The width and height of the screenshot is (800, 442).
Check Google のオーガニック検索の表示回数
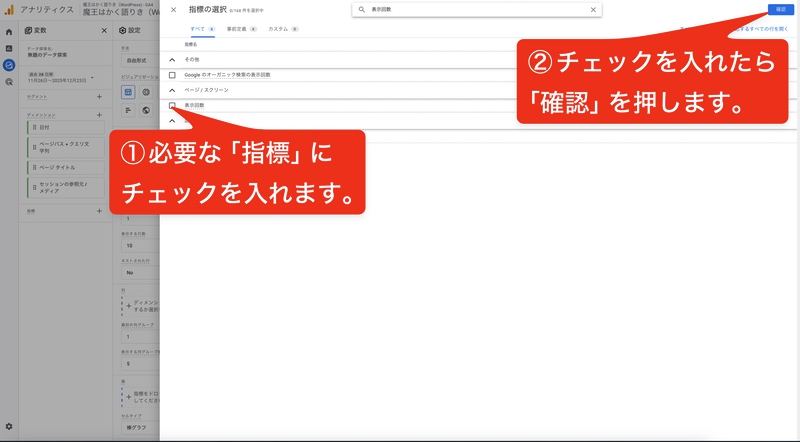coord(172,75)
